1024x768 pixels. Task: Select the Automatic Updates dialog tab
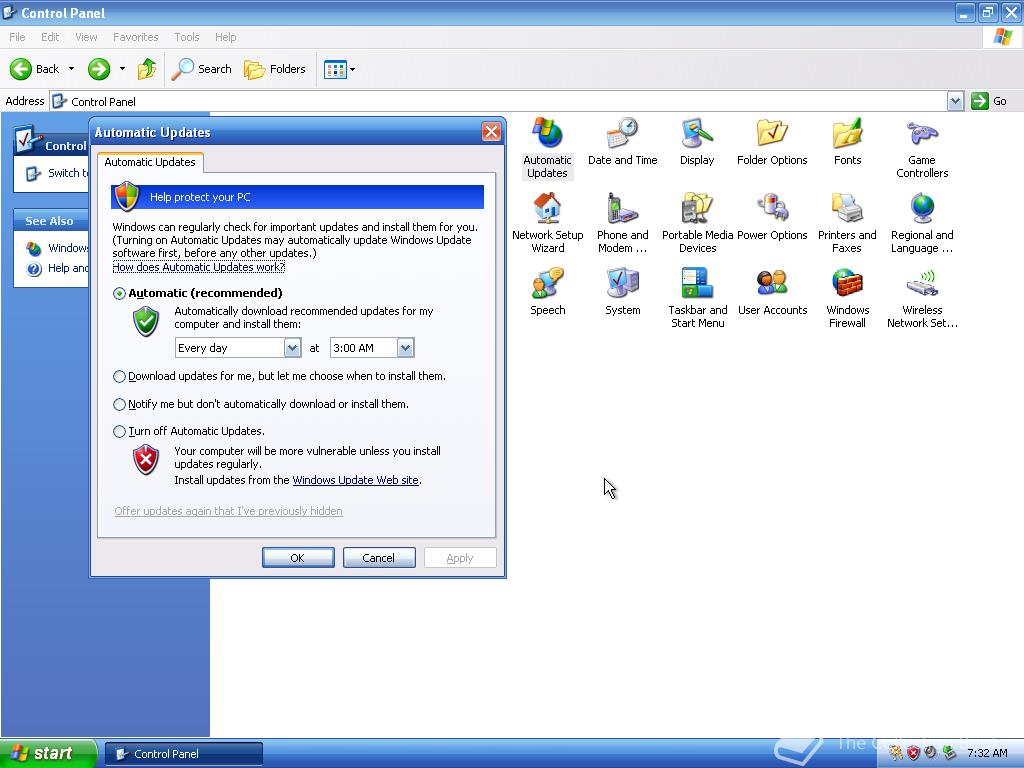click(150, 162)
